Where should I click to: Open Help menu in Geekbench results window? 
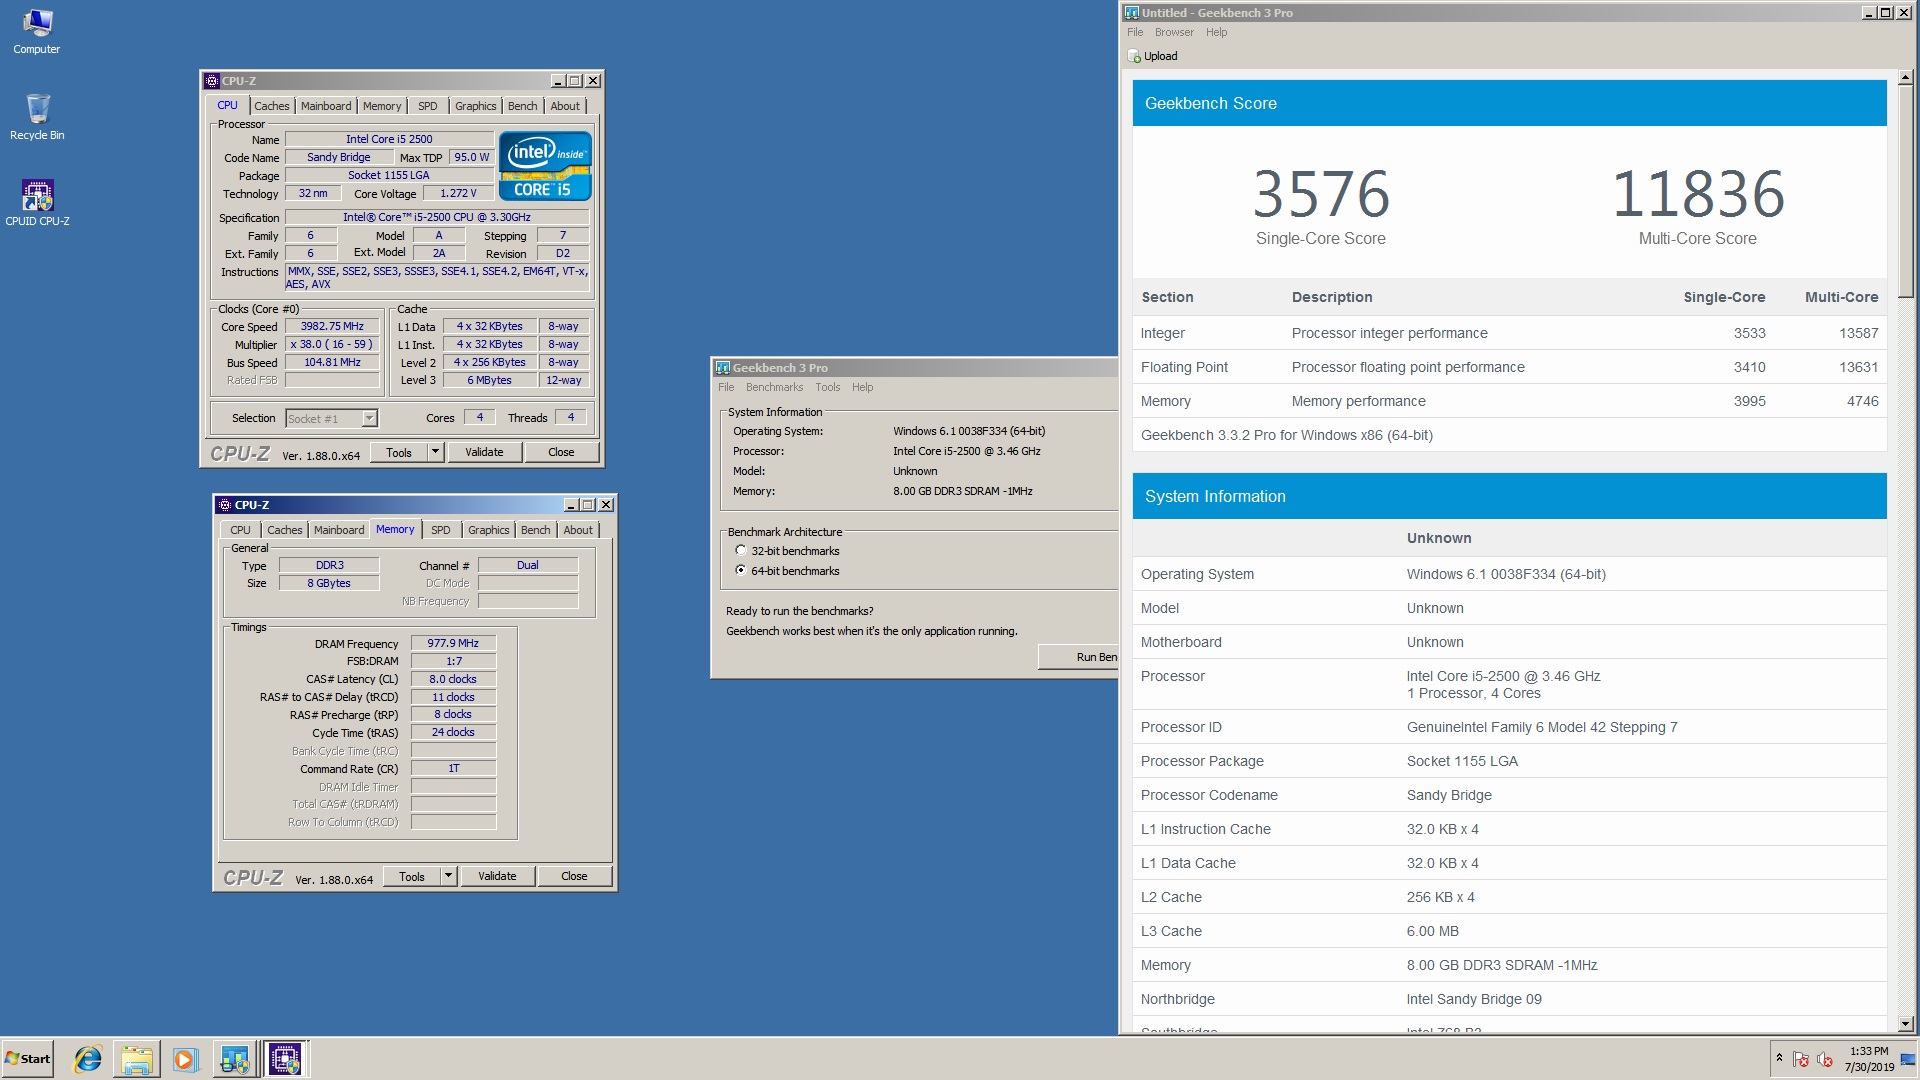(1216, 32)
